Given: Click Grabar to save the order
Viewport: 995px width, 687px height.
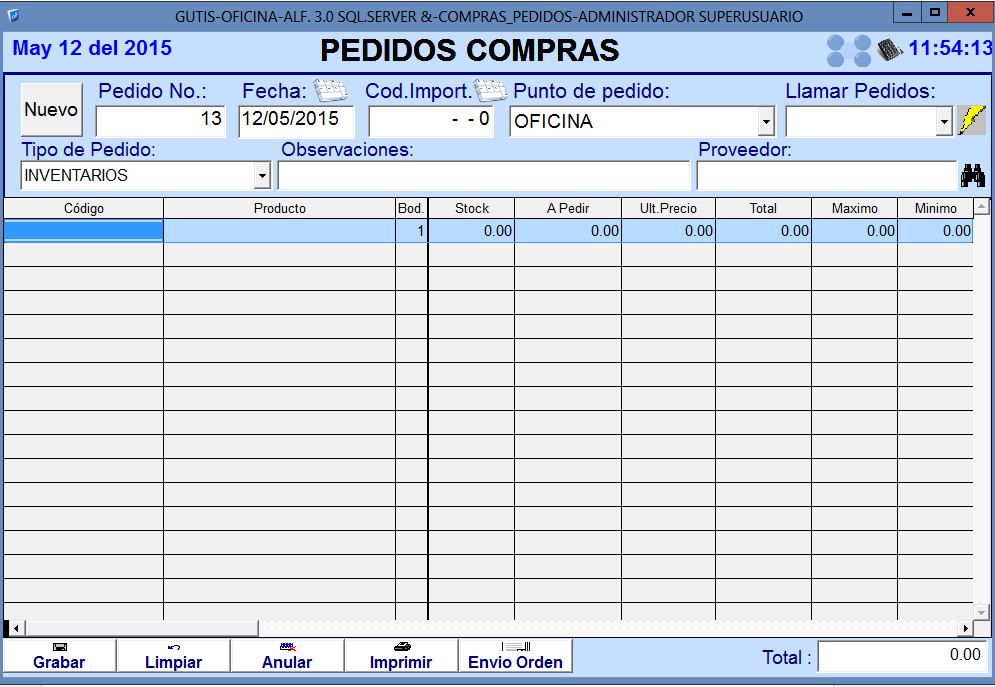Looking at the screenshot, I should (x=59, y=656).
